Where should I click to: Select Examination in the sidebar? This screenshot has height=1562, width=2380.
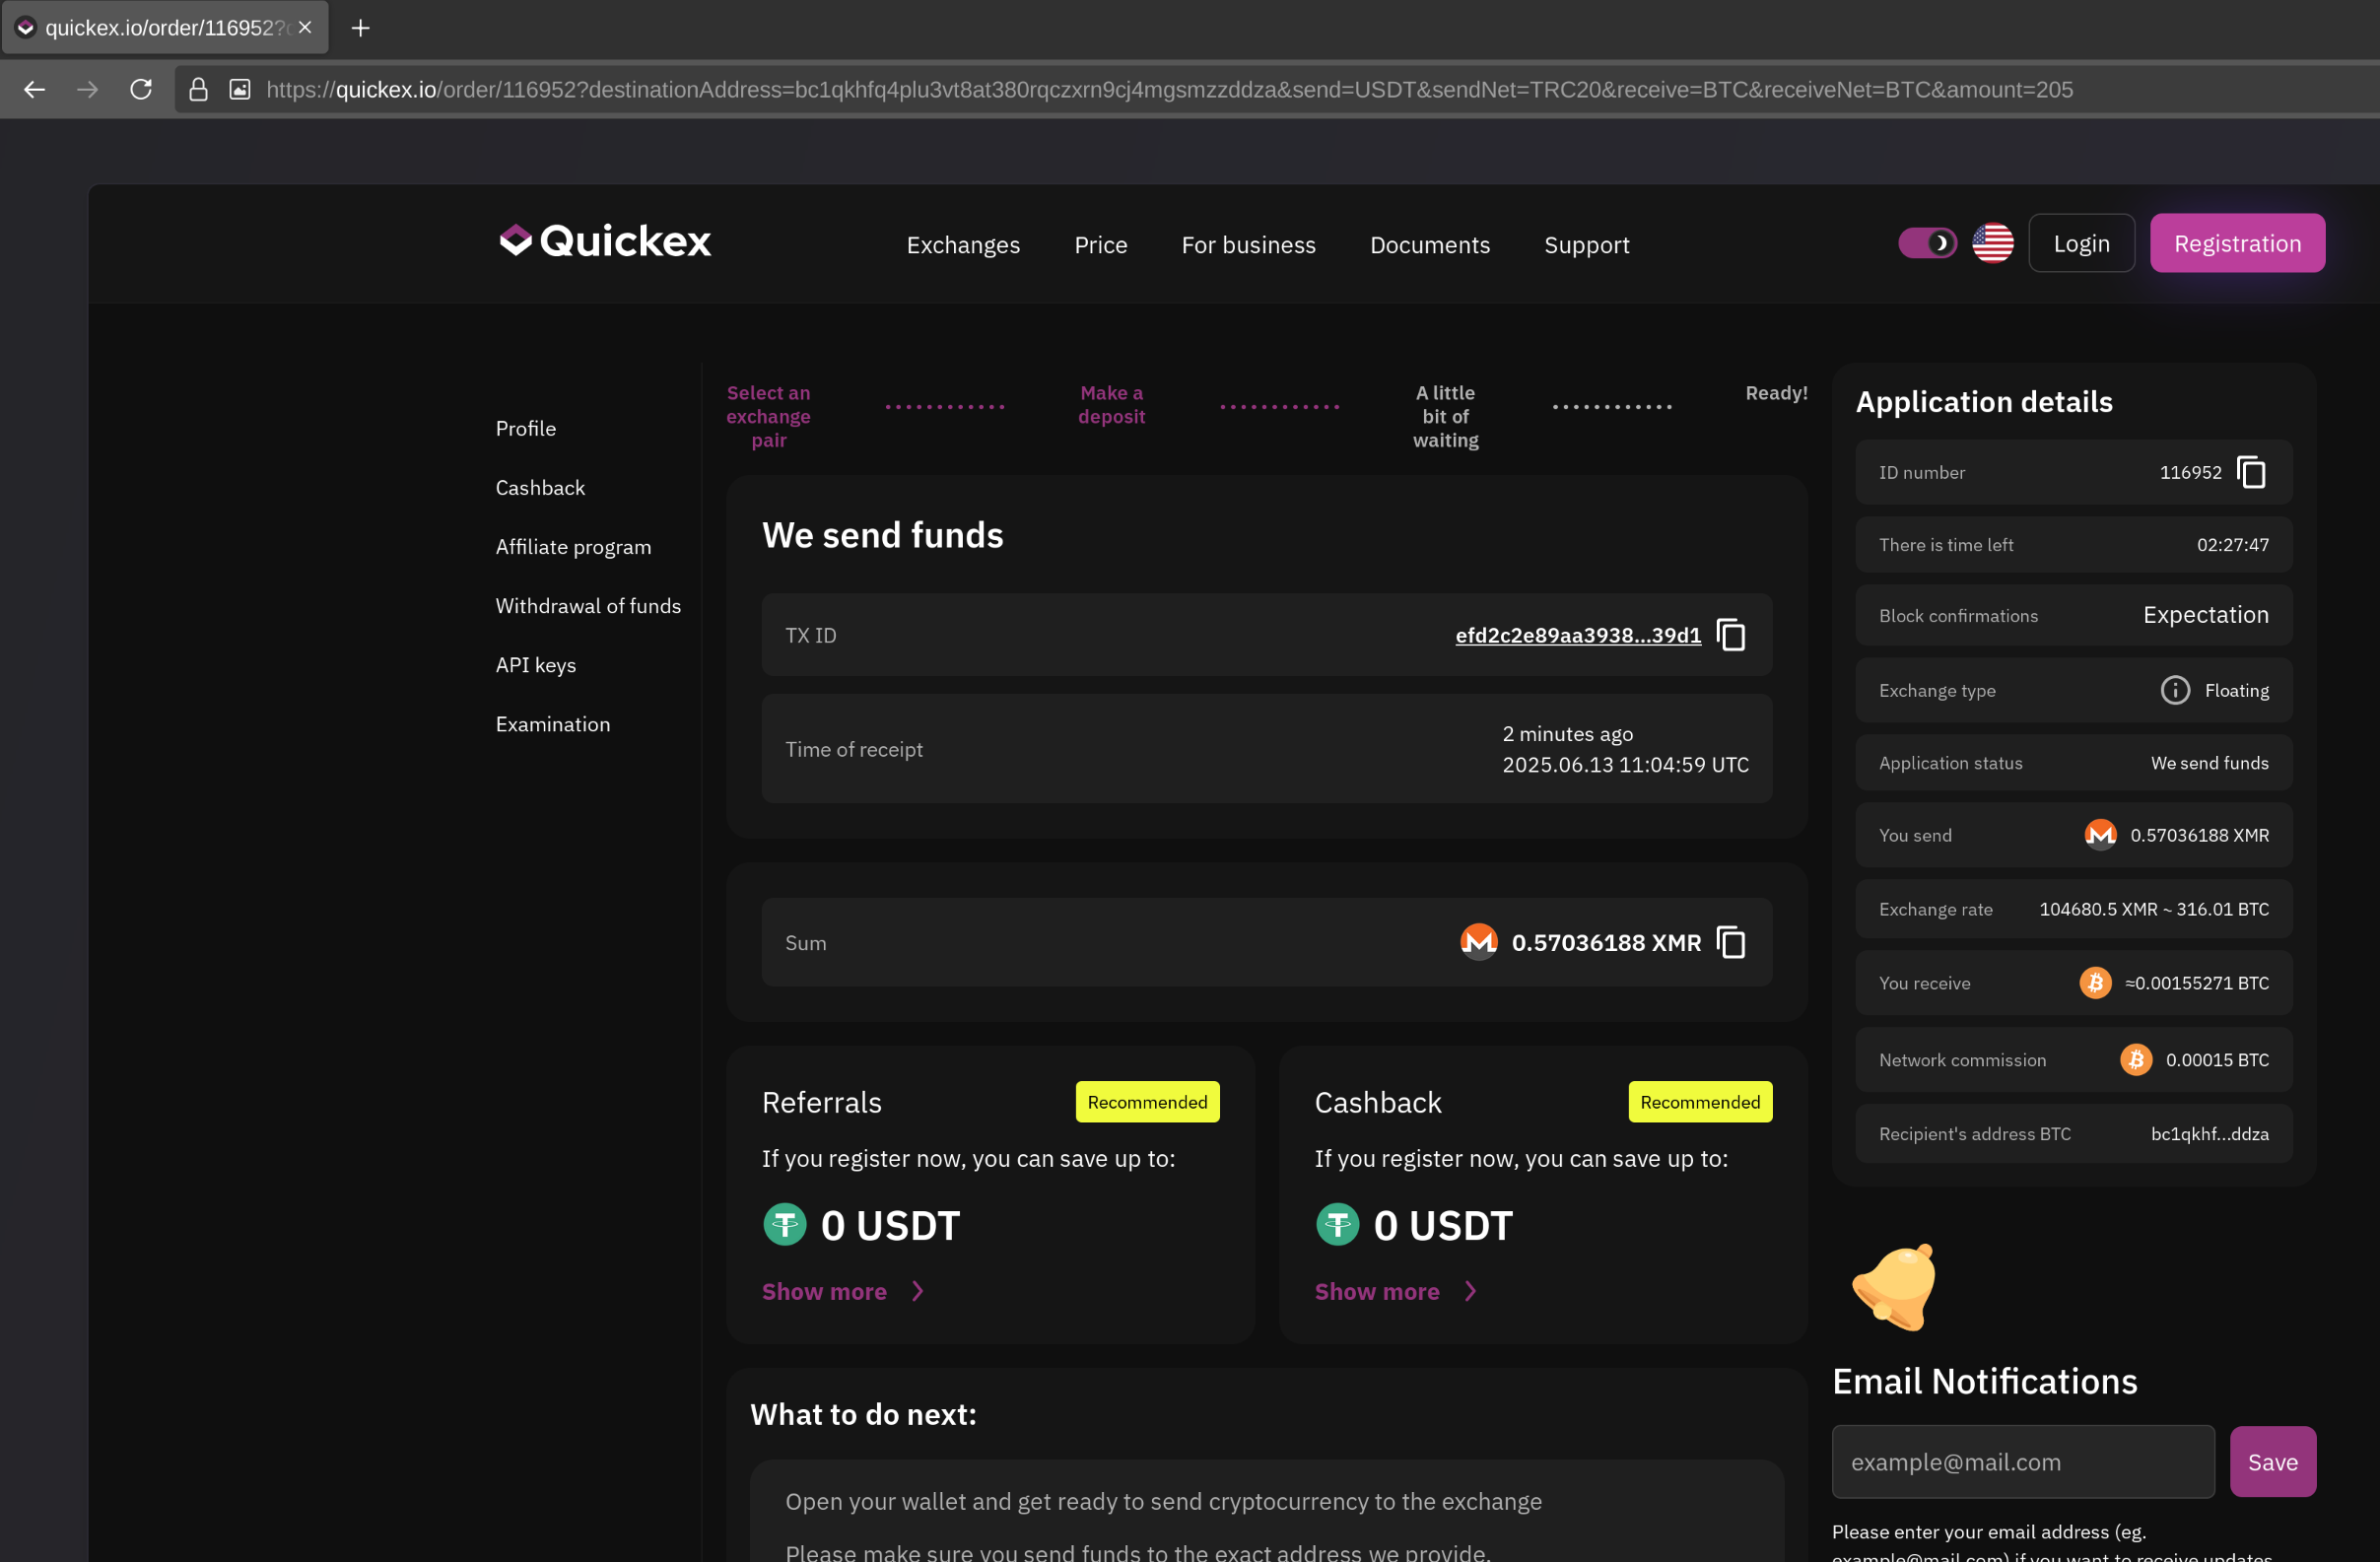click(x=552, y=724)
